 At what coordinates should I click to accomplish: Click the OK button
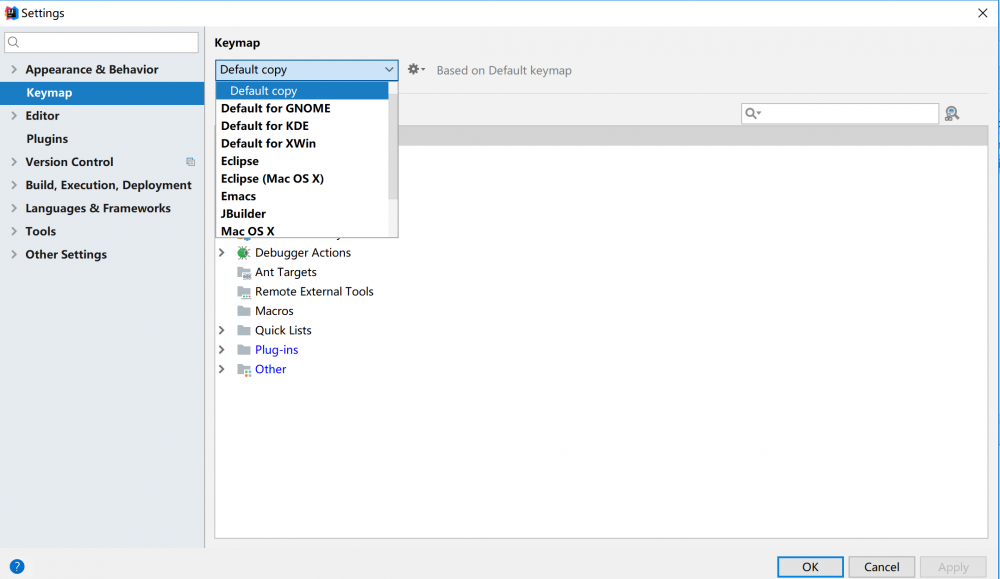(x=810, y=567)
